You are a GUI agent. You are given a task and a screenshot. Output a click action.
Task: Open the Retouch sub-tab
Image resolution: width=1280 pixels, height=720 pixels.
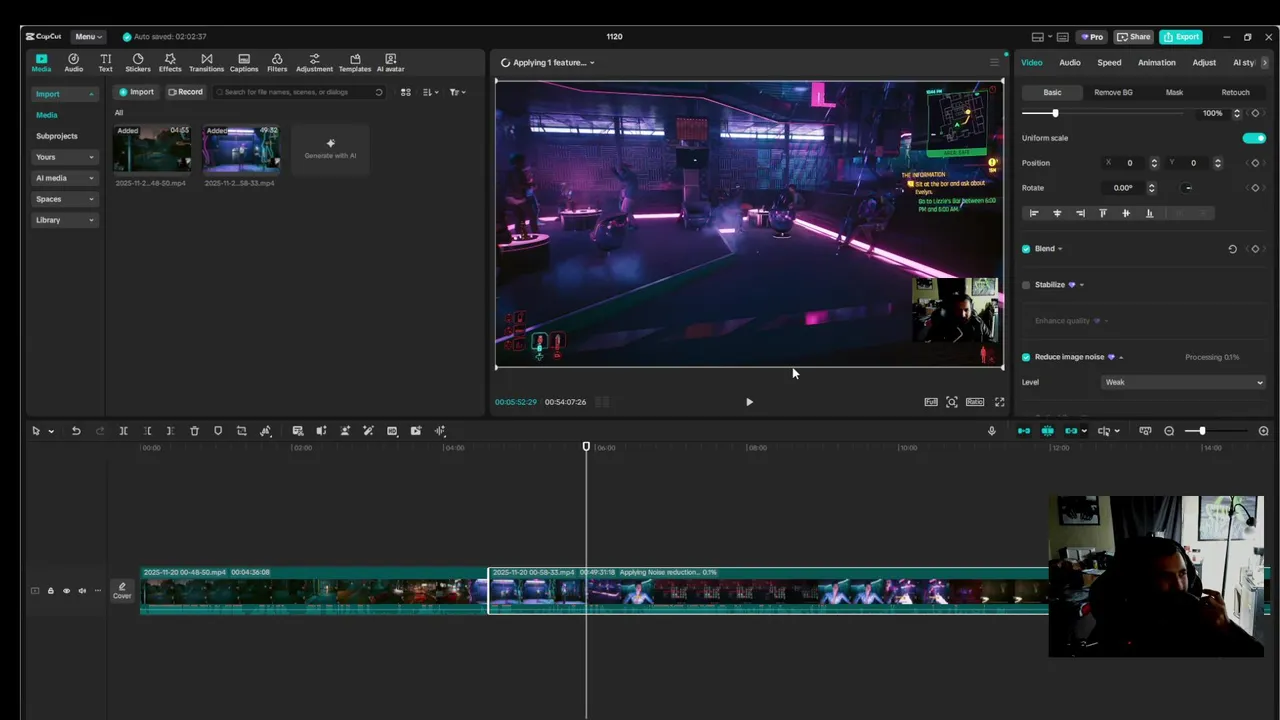1235,92
